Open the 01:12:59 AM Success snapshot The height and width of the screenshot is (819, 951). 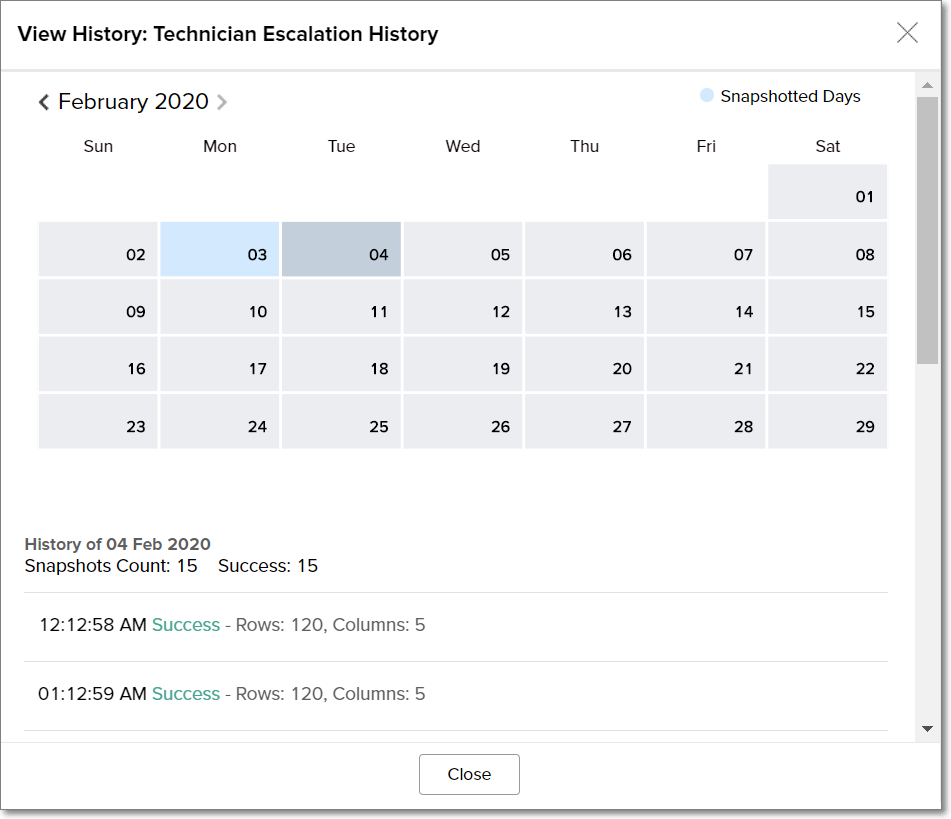186,694
